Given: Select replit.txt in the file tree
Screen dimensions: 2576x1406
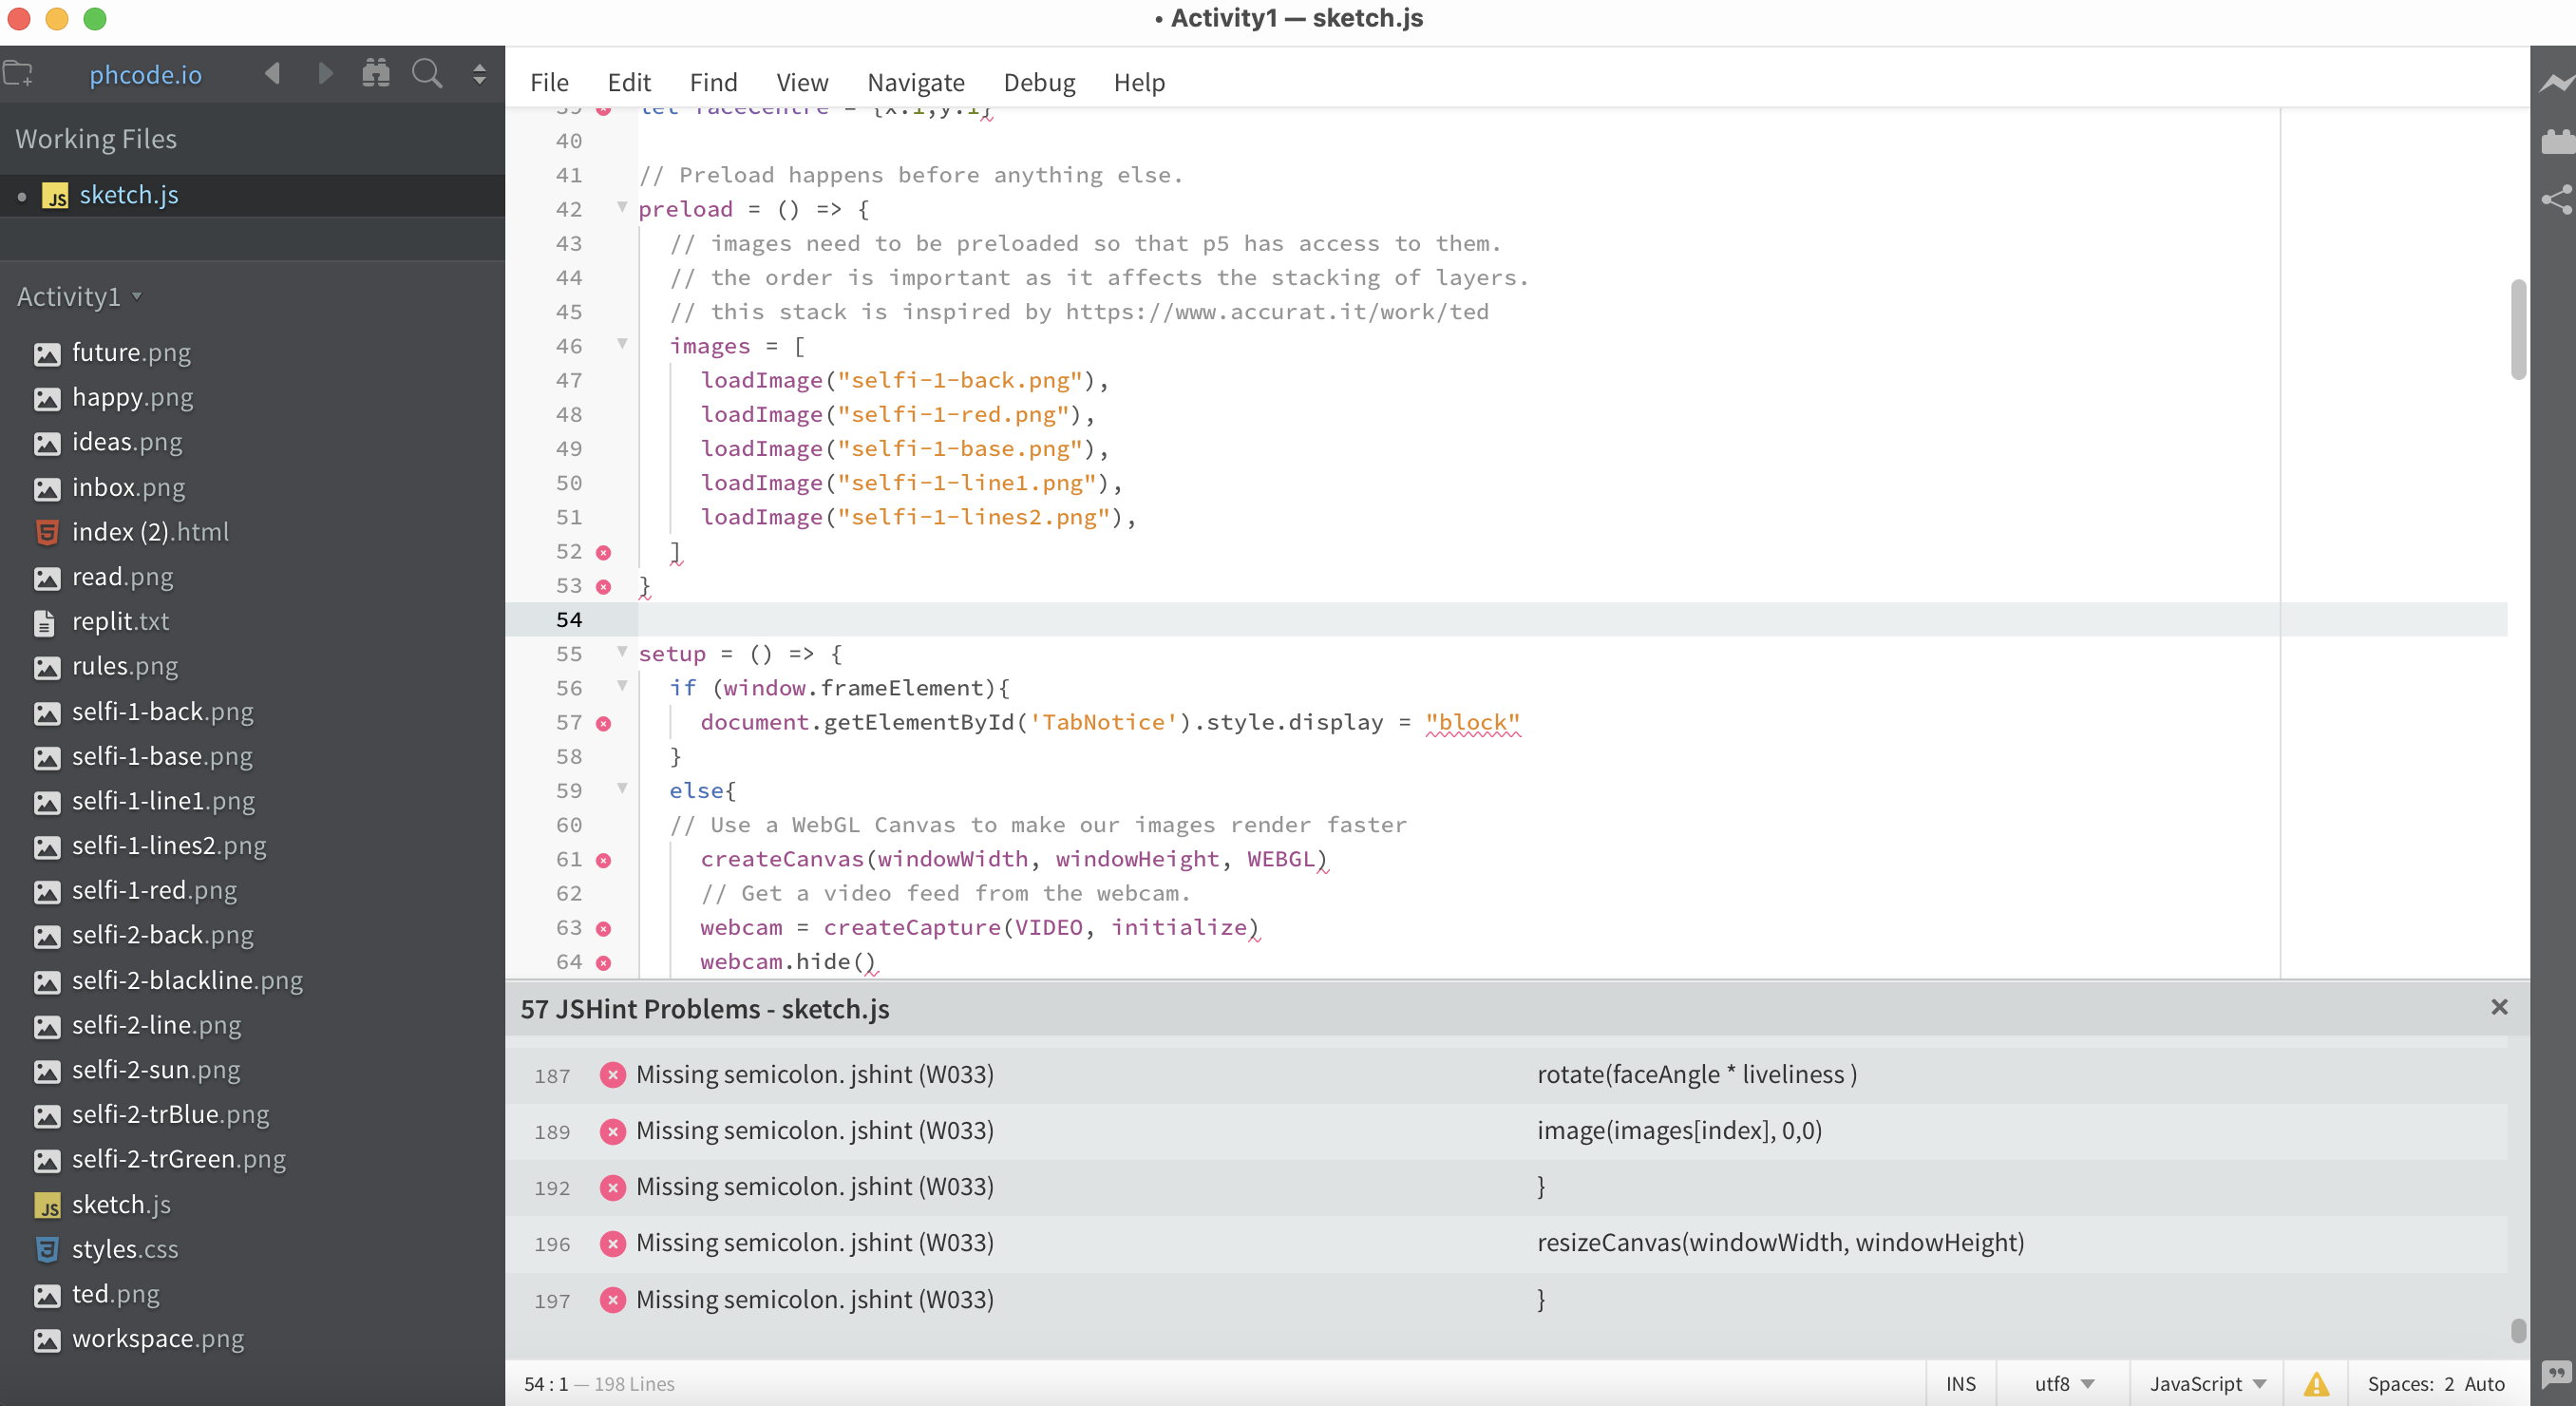Looking at the screenshot, I should (120, 621).
